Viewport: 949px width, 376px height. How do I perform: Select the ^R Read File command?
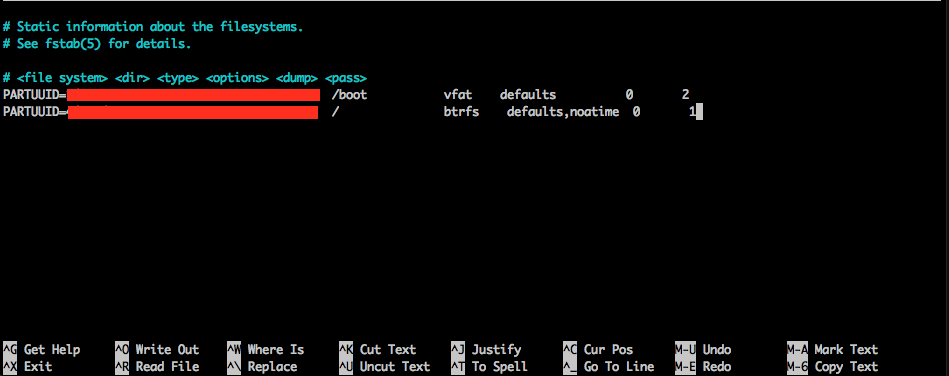(157, 366)
